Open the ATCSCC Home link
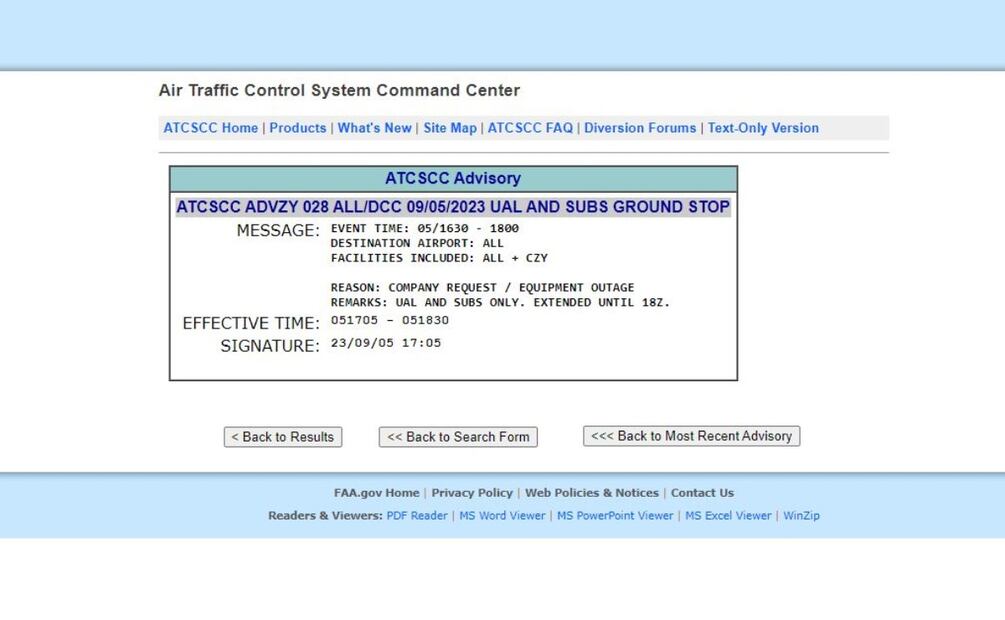Screen dimensions: 1005x620 click(x=210, y=128)
